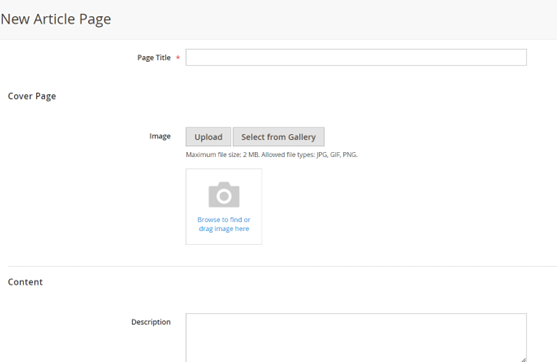
Task: Focus the Description text area
Action: (356, 337)
